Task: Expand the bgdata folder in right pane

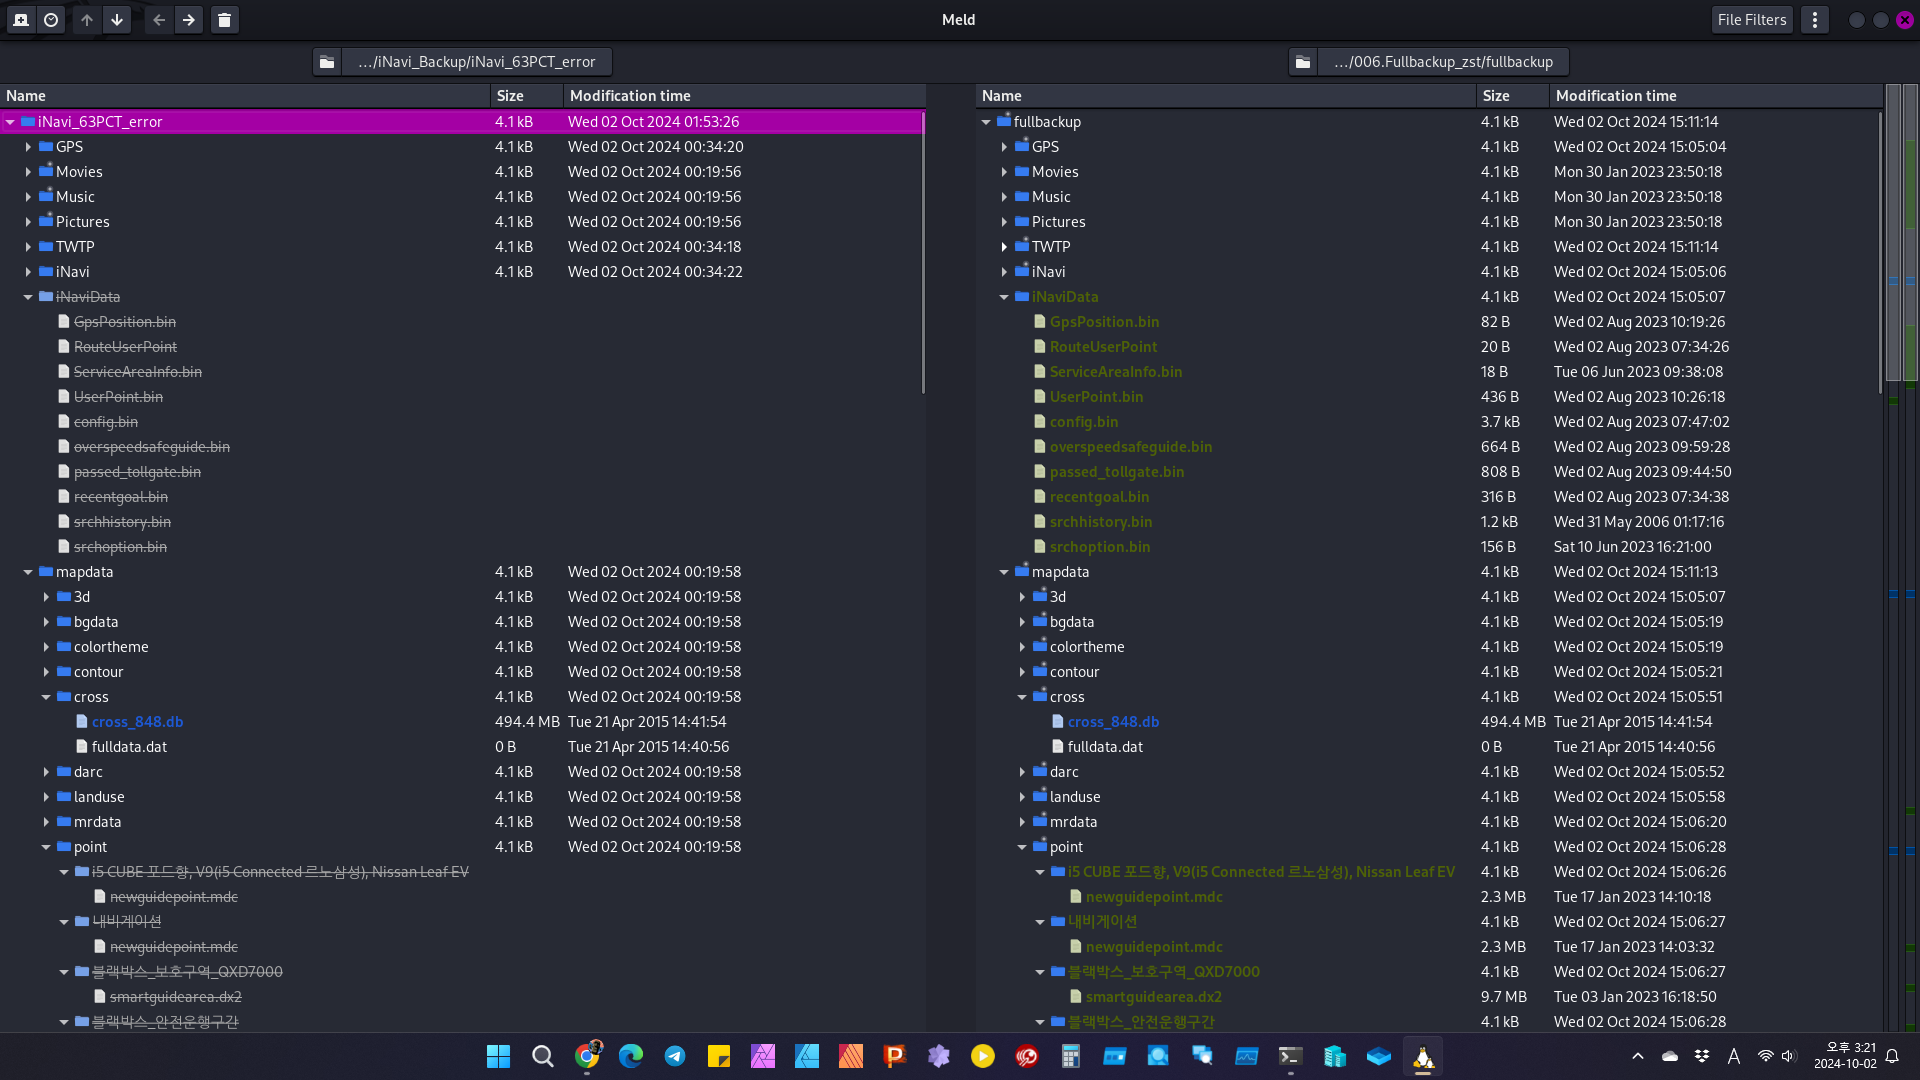Action: pyautogui.click(x=1022, y=622)
